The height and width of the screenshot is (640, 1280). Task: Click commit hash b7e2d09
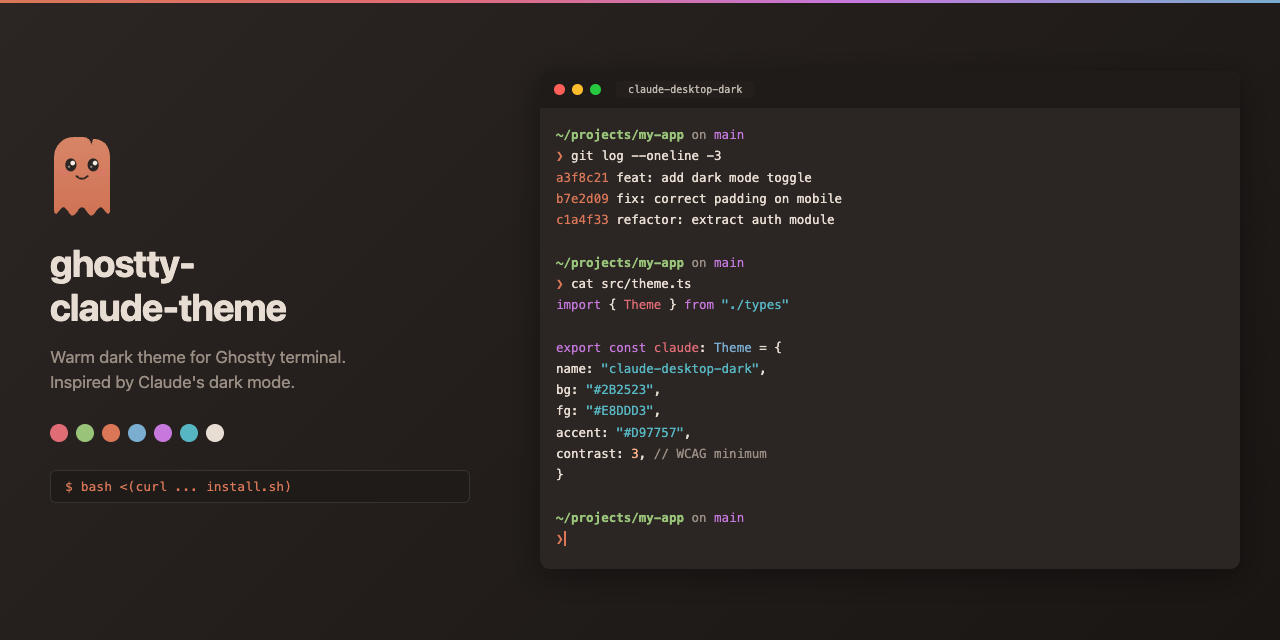click(x=582, y=198)
